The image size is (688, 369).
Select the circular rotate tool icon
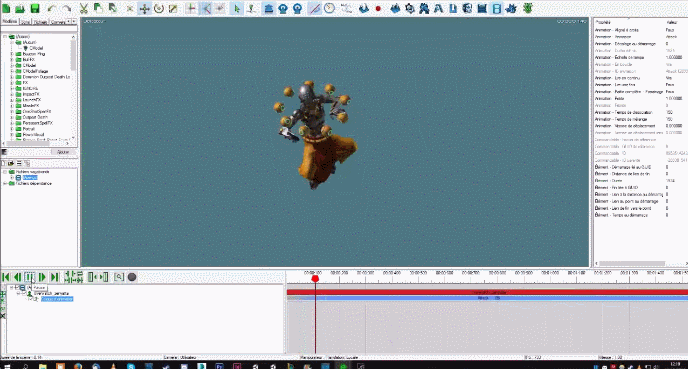pyautogui.click(x=159, y=8)
